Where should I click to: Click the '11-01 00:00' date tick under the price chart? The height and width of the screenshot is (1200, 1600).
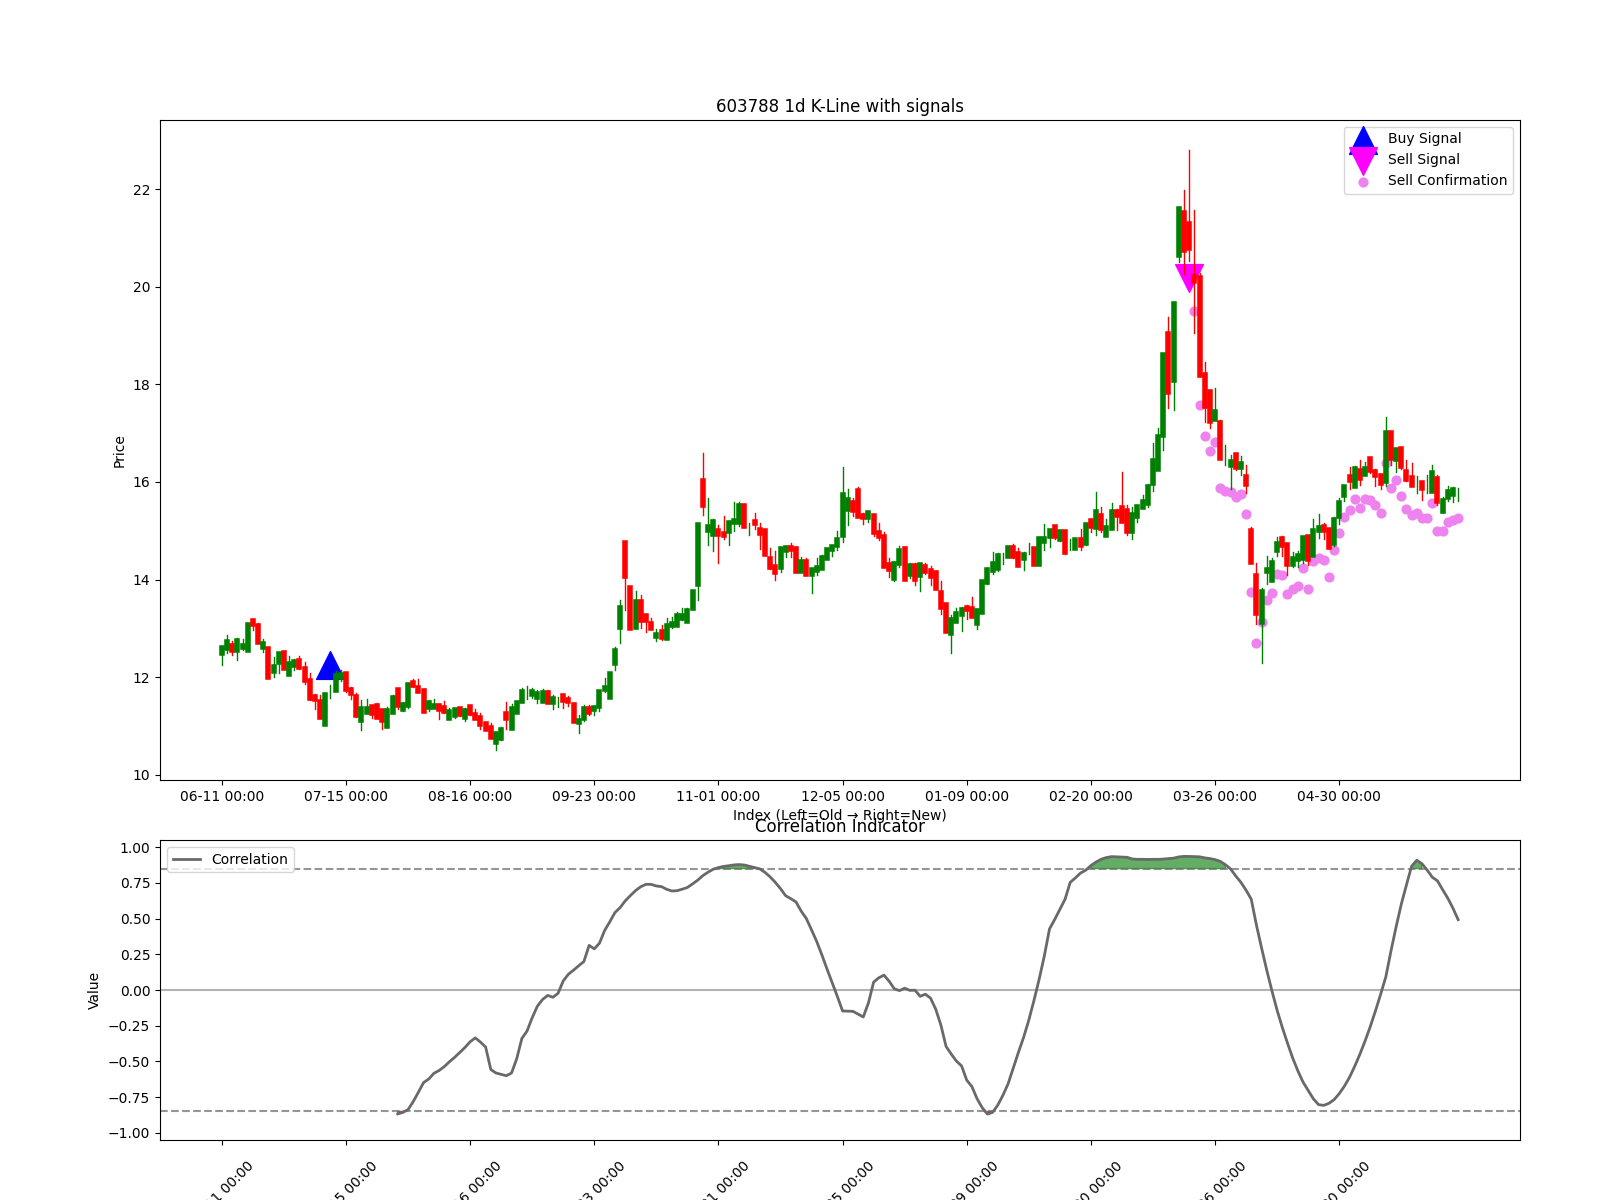(718, 797)
